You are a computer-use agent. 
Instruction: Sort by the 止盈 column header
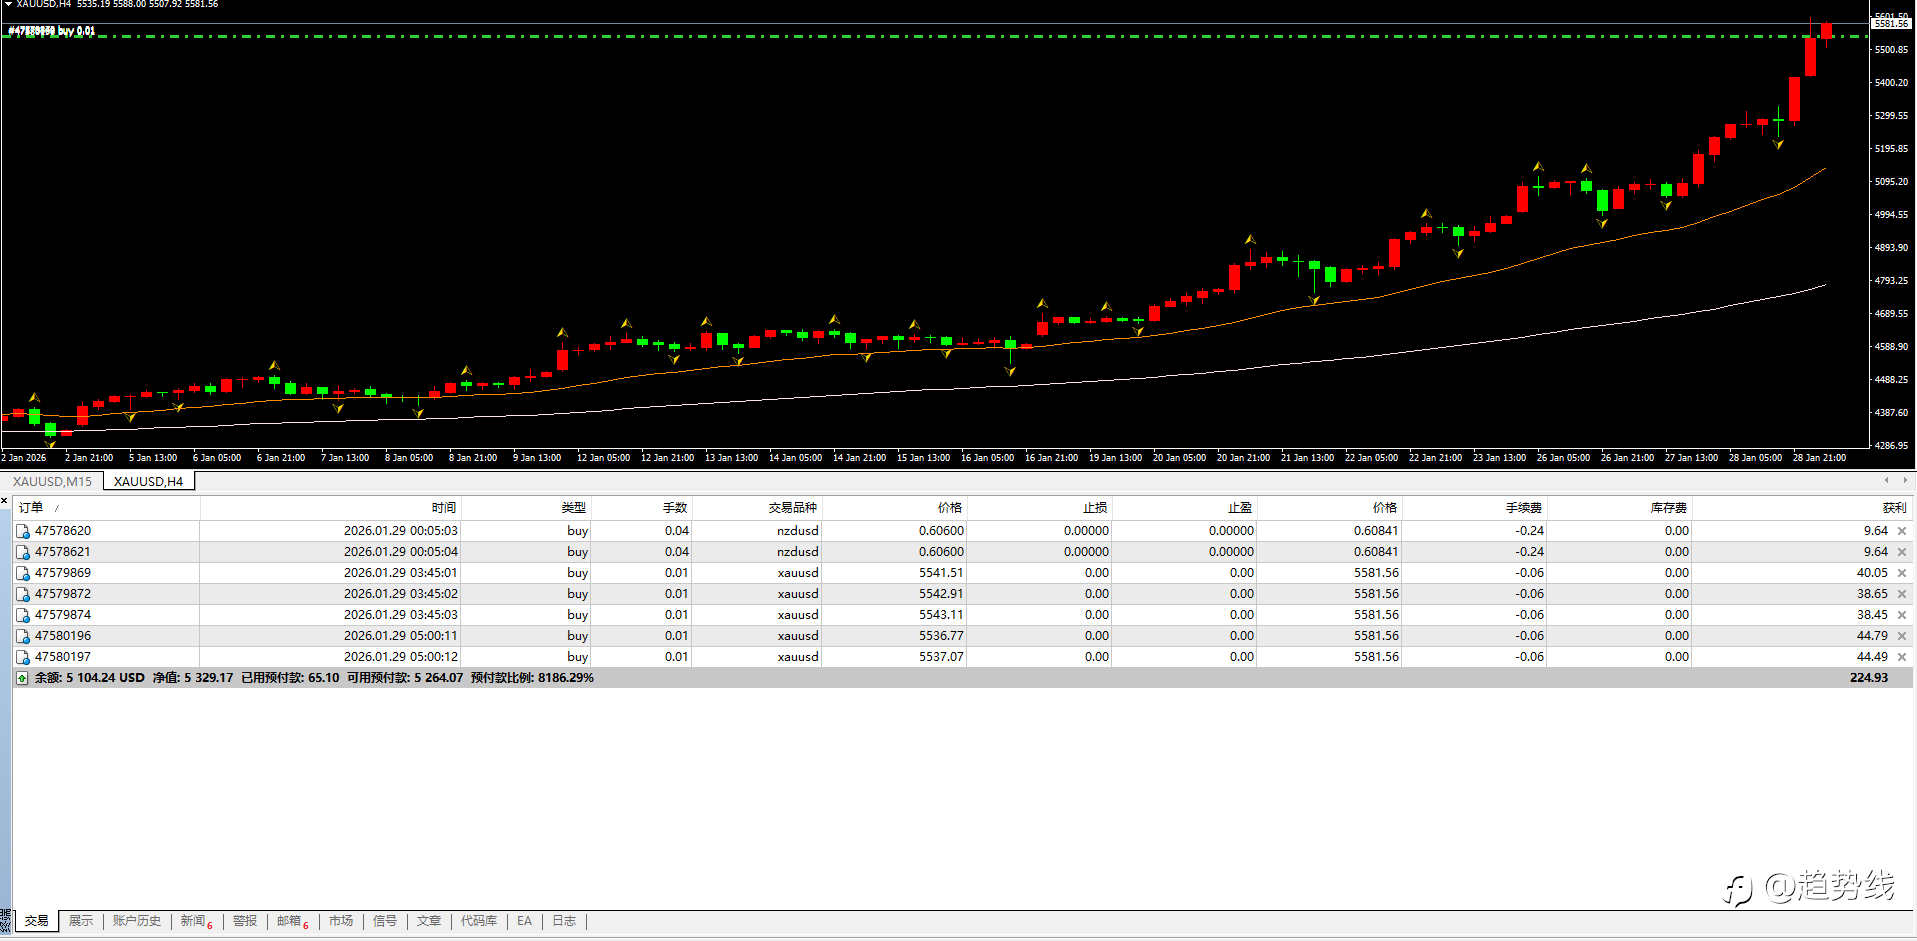point(1183,508)
